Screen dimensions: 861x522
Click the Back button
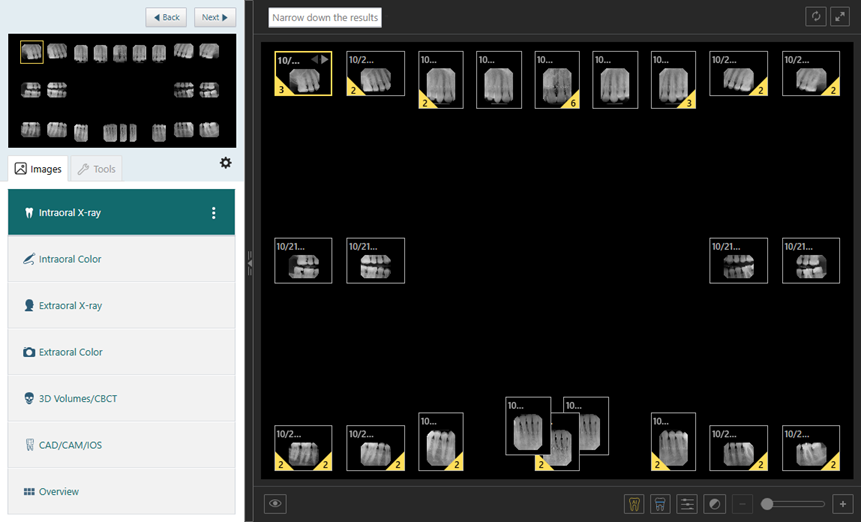click(x=166, y=17)
